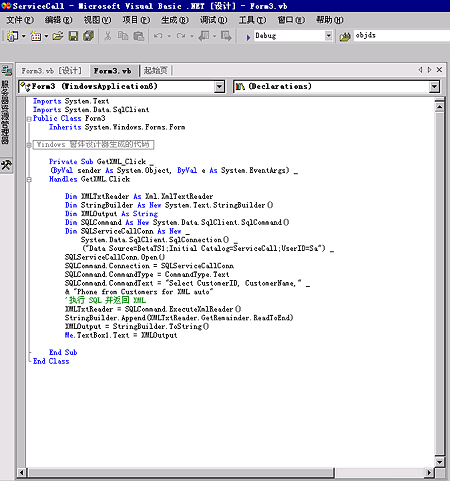Click the 'End Sub' line
Image resolution: width=450 pixels, height=481 pixels.
coord(63,352)
